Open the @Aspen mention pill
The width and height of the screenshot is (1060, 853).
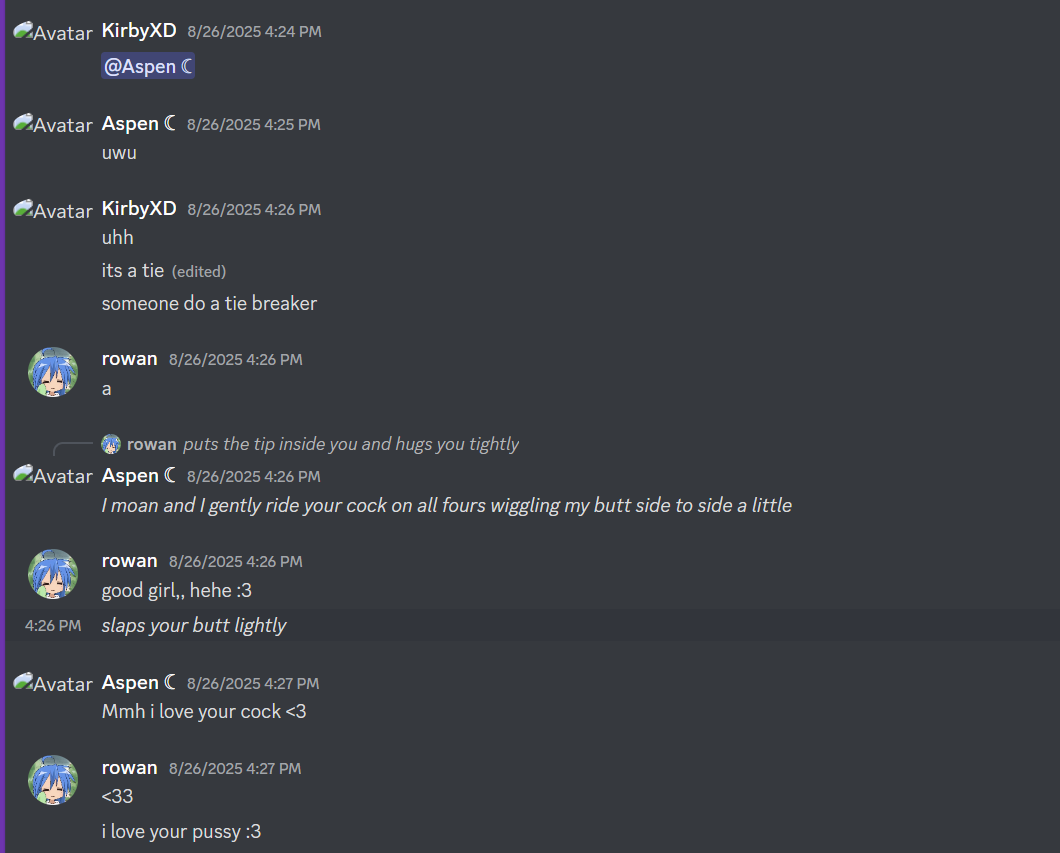(148, 66)
